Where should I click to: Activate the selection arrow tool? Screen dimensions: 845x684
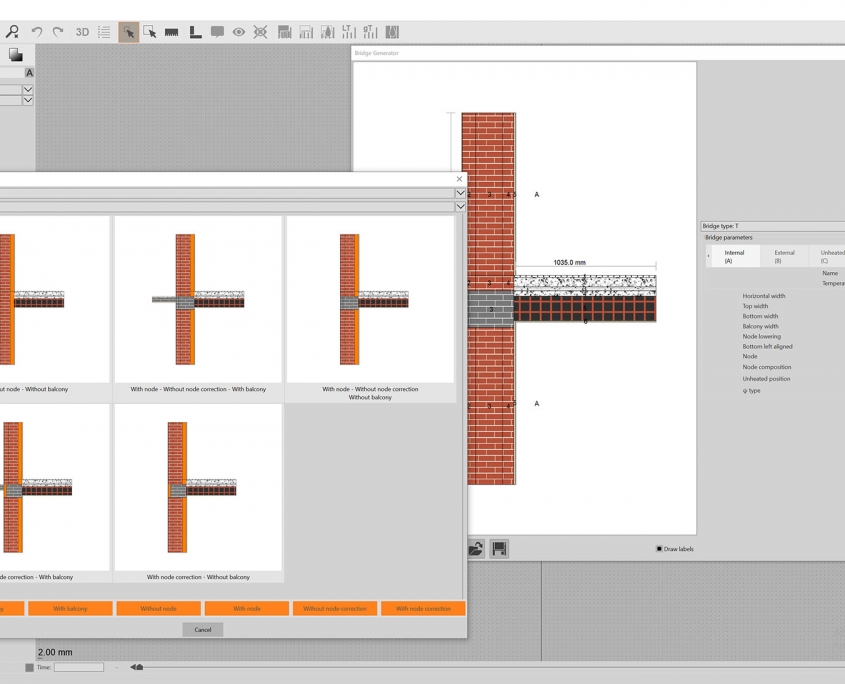[129, 31]
